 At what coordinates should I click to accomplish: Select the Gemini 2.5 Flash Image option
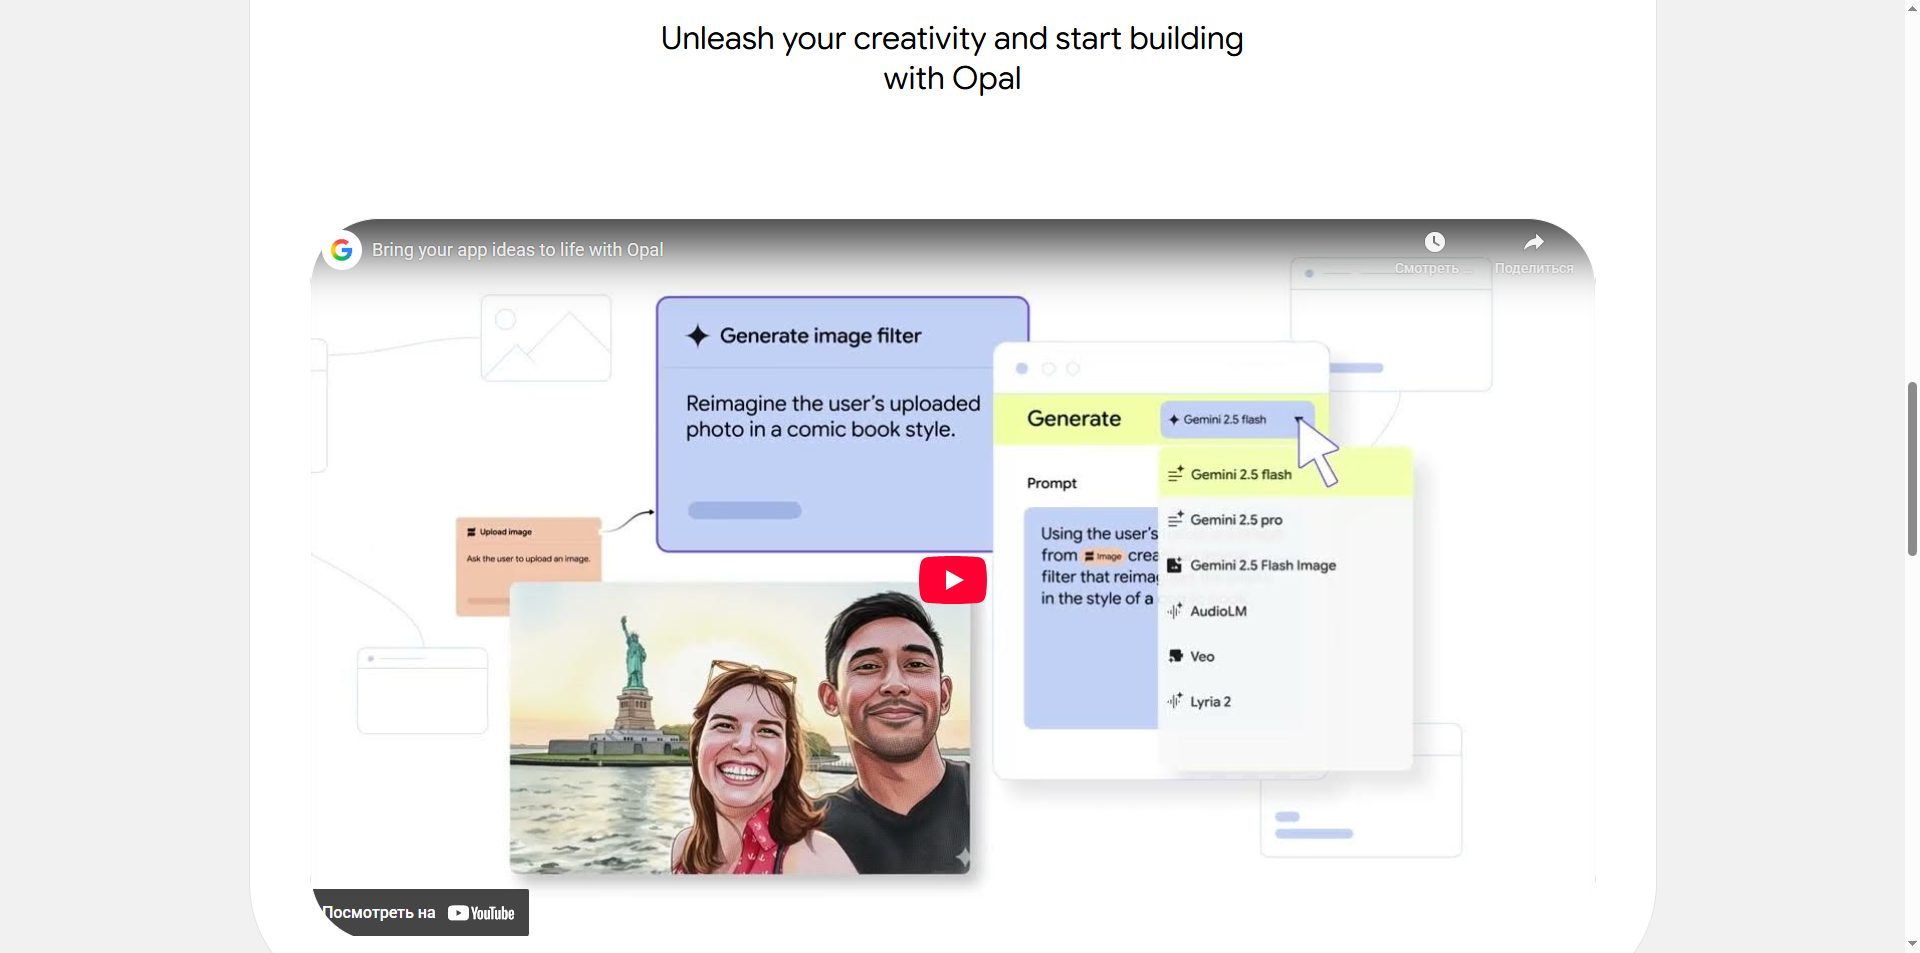(1262, 566)
